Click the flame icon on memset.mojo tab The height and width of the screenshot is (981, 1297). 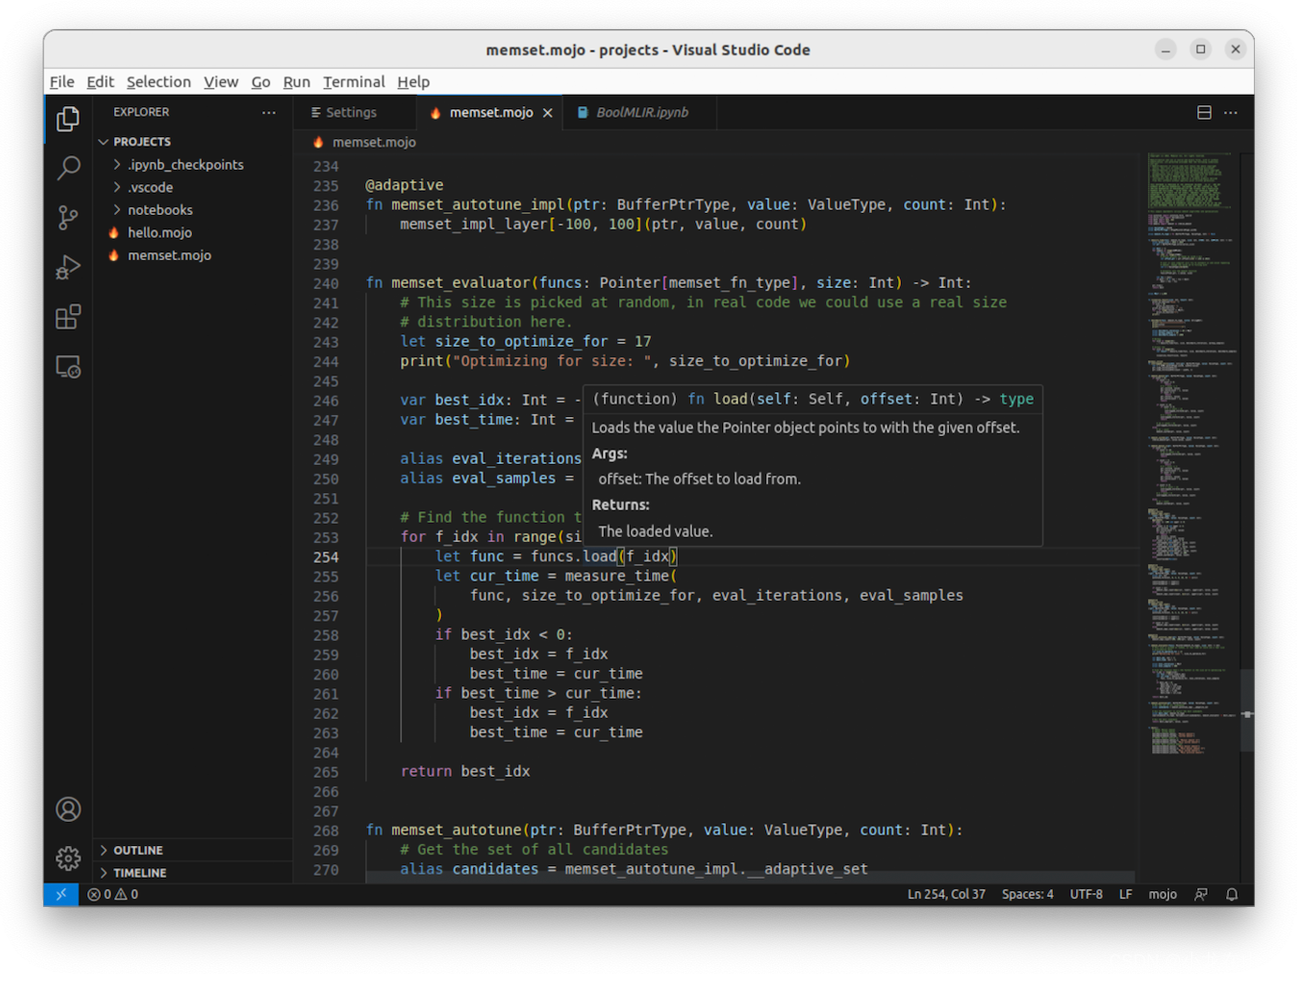pyautogui.click(x=435, y=113)
